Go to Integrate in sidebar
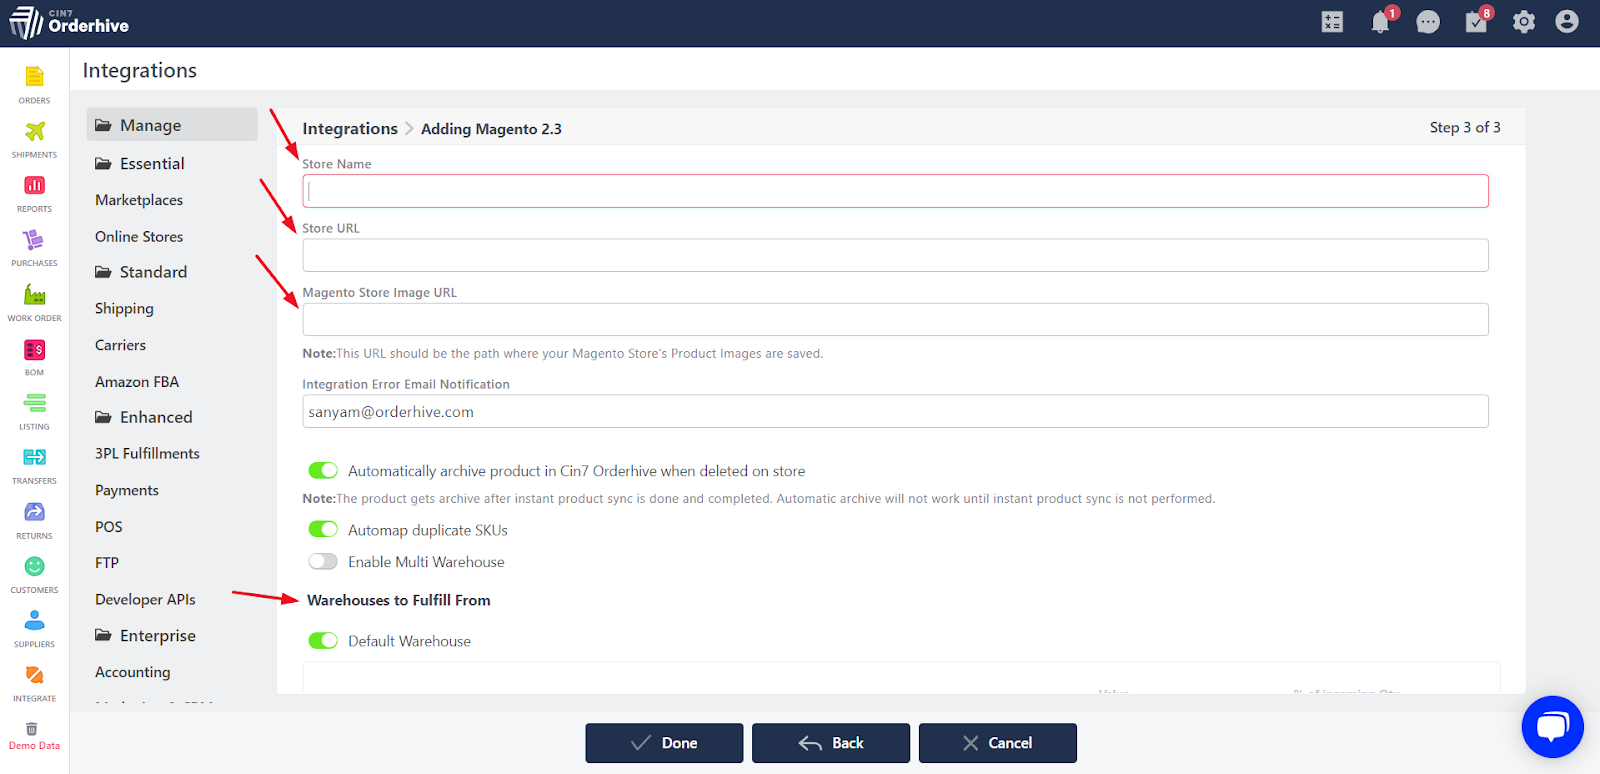 pyautogui.click(x=34, y=675)
